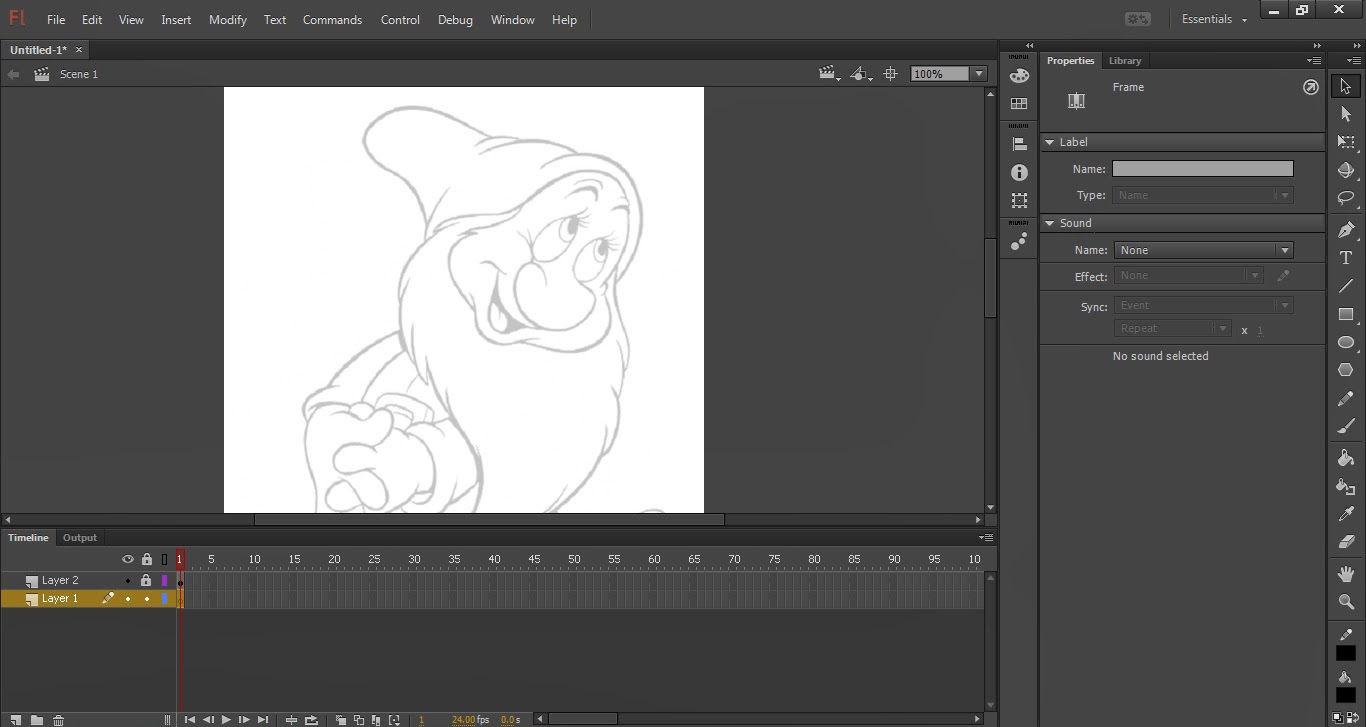Click the fill color black swatch
This screenshot has width=1366, height=727.
point(1346,695)
